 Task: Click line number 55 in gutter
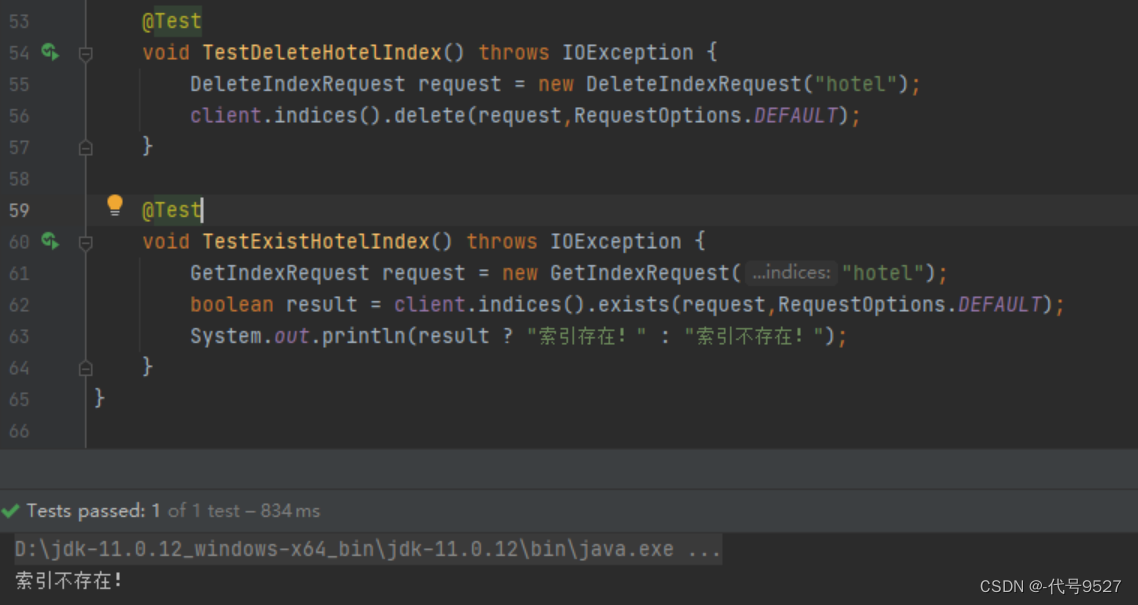click(19, 85)
